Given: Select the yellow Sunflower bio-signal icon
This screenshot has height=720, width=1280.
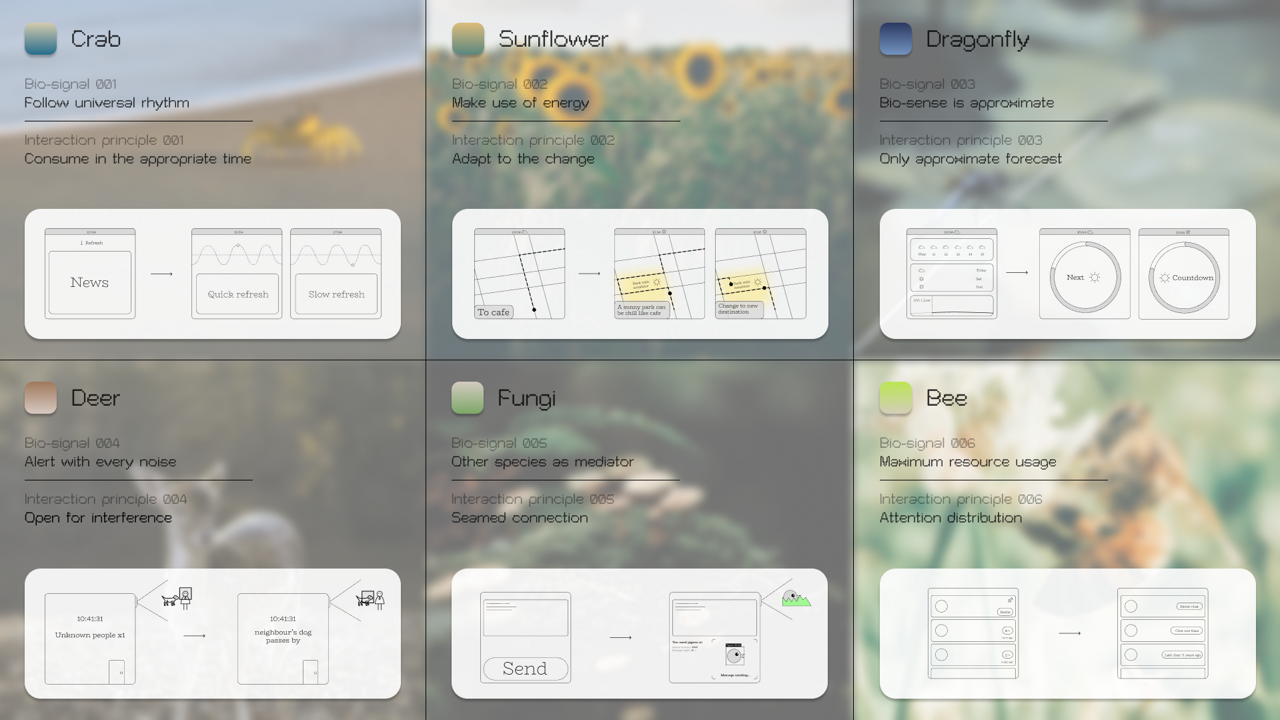Looking at the screenshot, I should 466,40.
